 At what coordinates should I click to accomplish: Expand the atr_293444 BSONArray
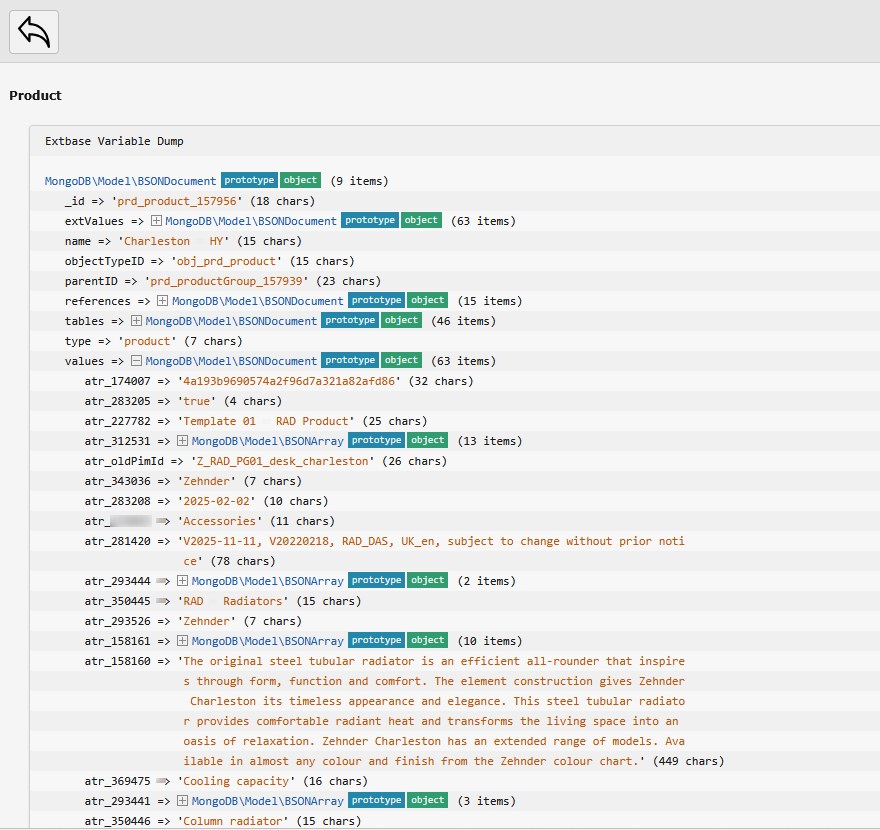(x=183, y=581)
